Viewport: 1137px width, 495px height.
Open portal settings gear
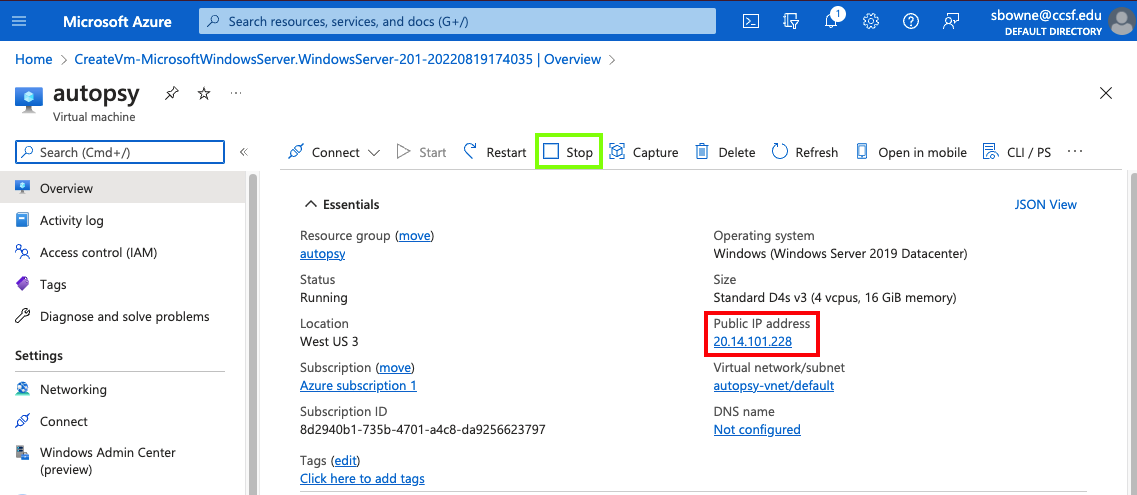[x=871, y=21]
